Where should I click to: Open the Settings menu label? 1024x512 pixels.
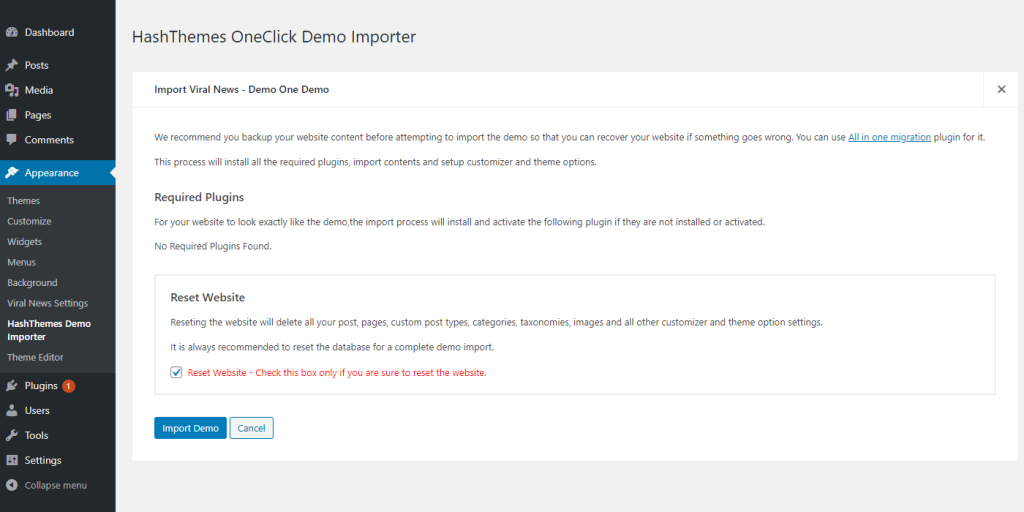coord(43,460)
